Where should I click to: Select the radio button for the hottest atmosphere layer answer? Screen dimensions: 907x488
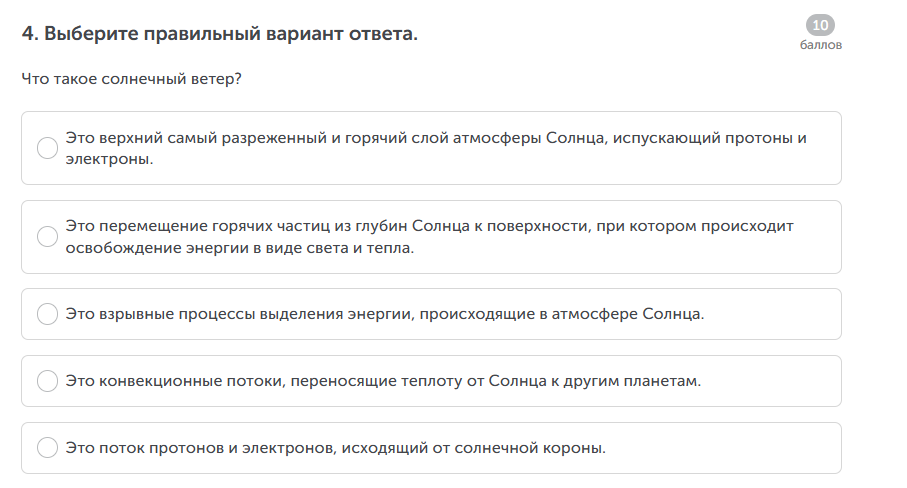(x=47, y=148)
